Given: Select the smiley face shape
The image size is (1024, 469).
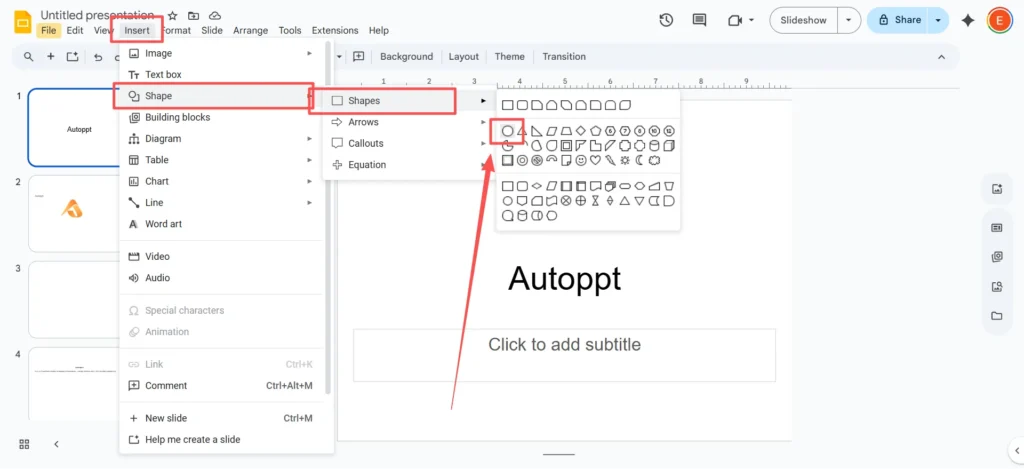Looking at the screenshot, I should tap(581, 160).
